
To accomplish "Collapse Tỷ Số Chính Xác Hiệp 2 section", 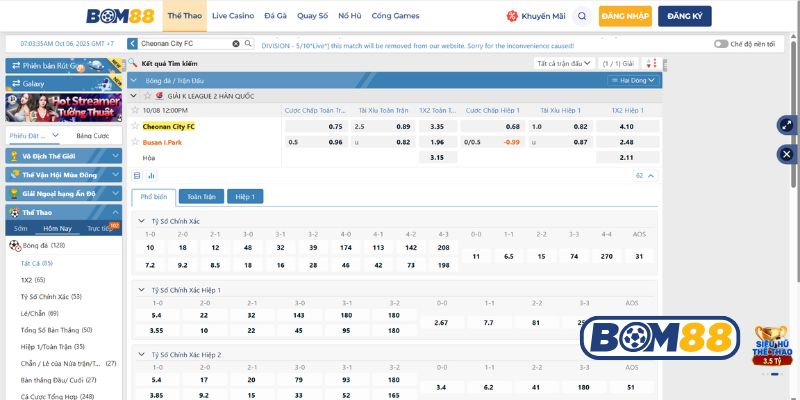I will pyautogui.click(x=141, y=354).
